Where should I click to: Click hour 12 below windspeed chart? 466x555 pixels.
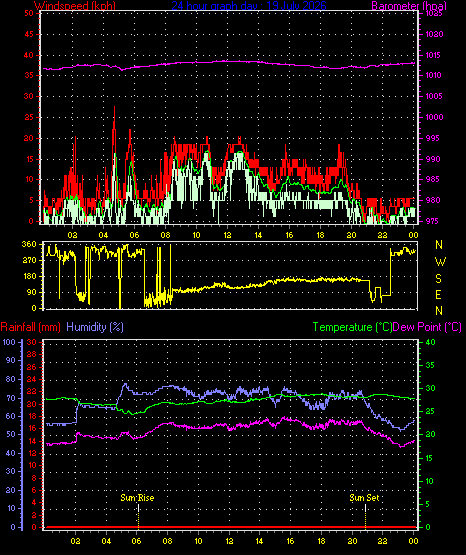[227, 235]
